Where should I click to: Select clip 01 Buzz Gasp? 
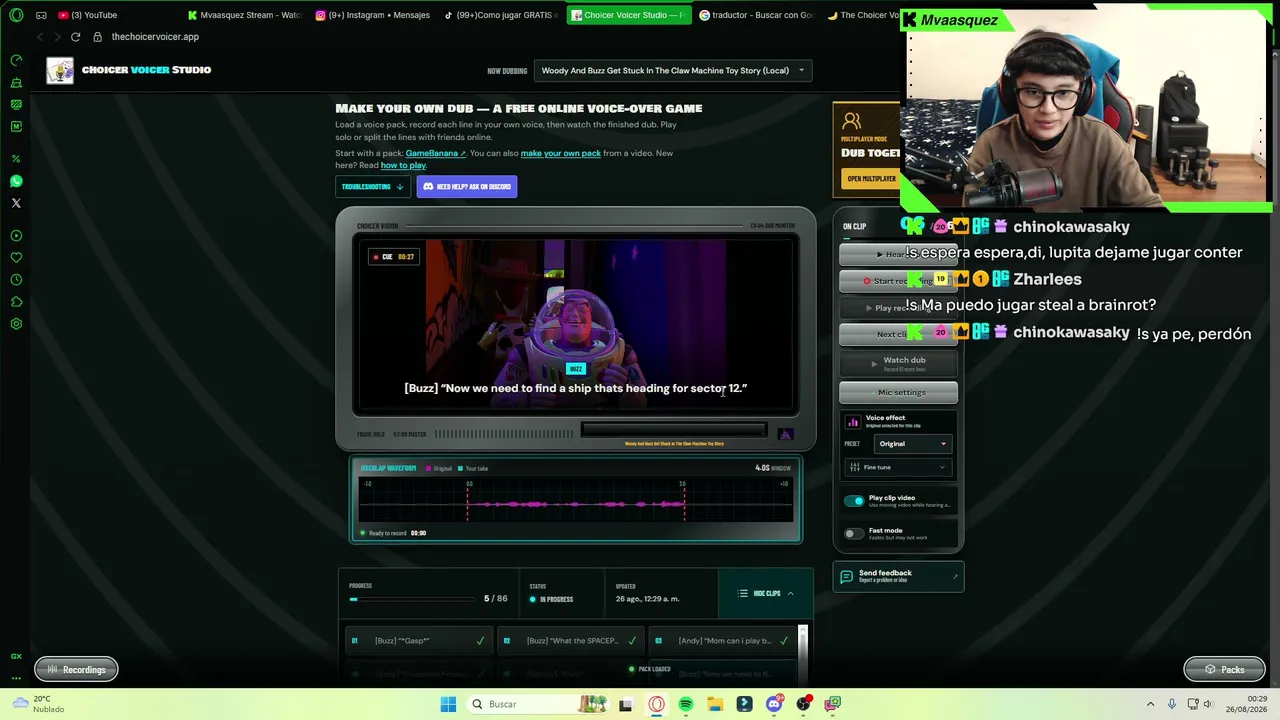[x=418, y=641]
